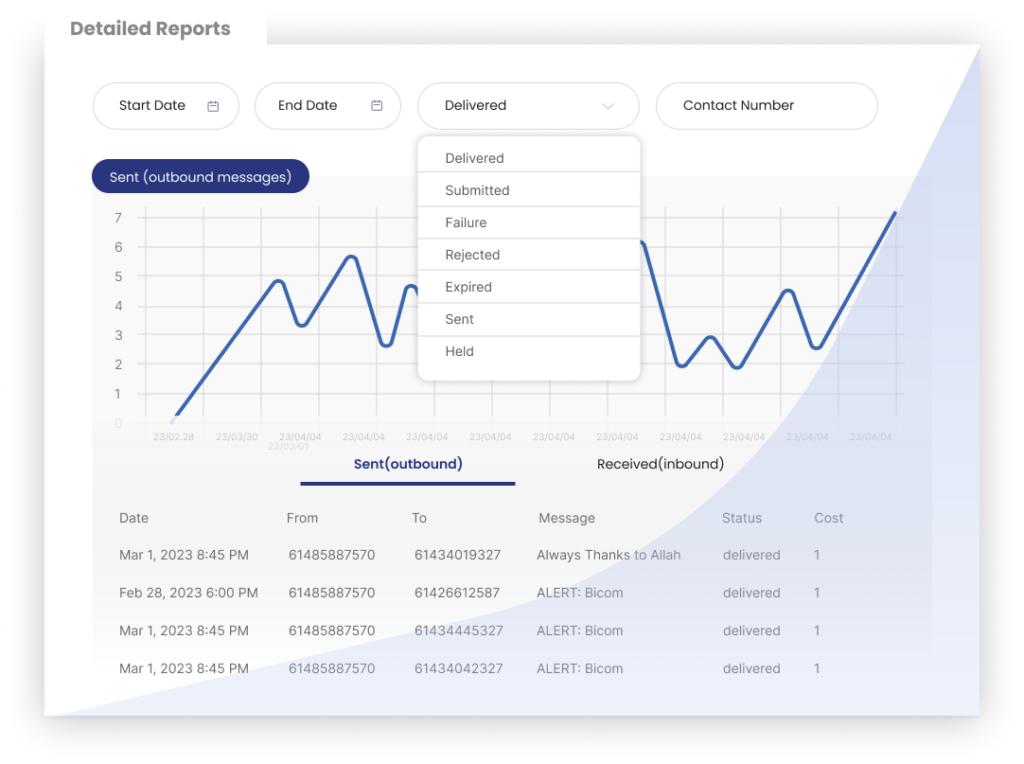Click the peak data point on the chart
The height and width of the screenshot is (764, 1024).
click(x=897, y=212)
